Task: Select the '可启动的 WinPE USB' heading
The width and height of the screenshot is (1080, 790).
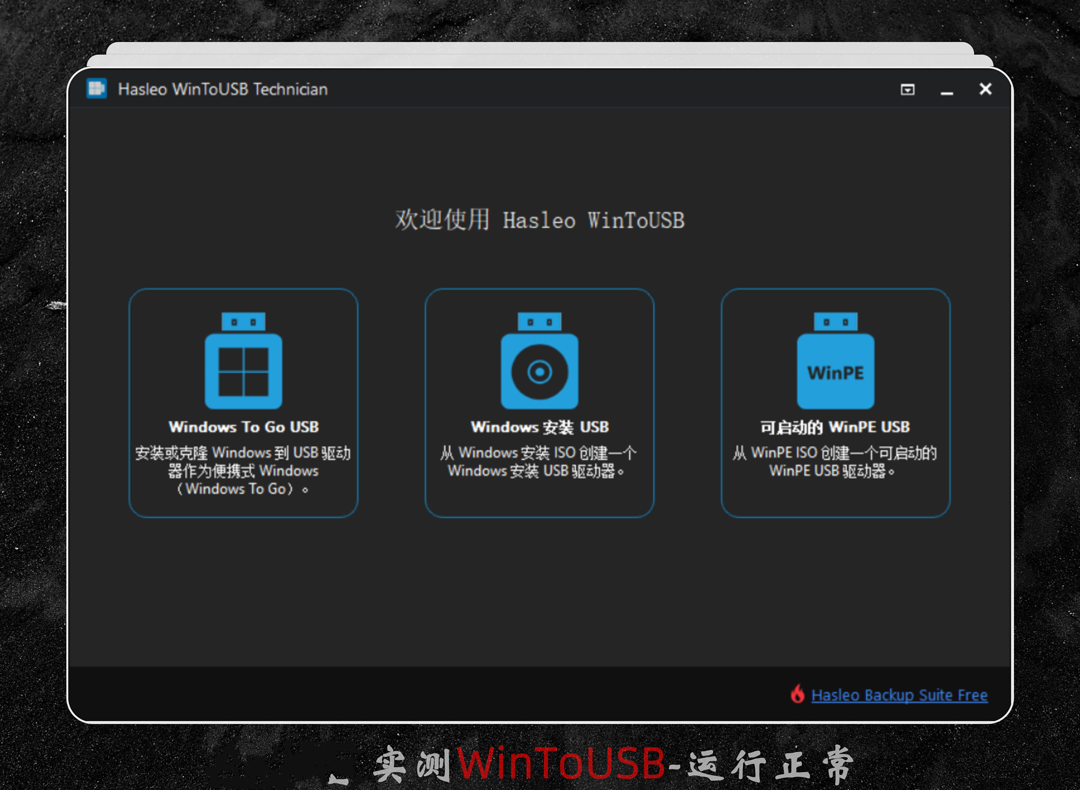Action: [x=835, y=427]
